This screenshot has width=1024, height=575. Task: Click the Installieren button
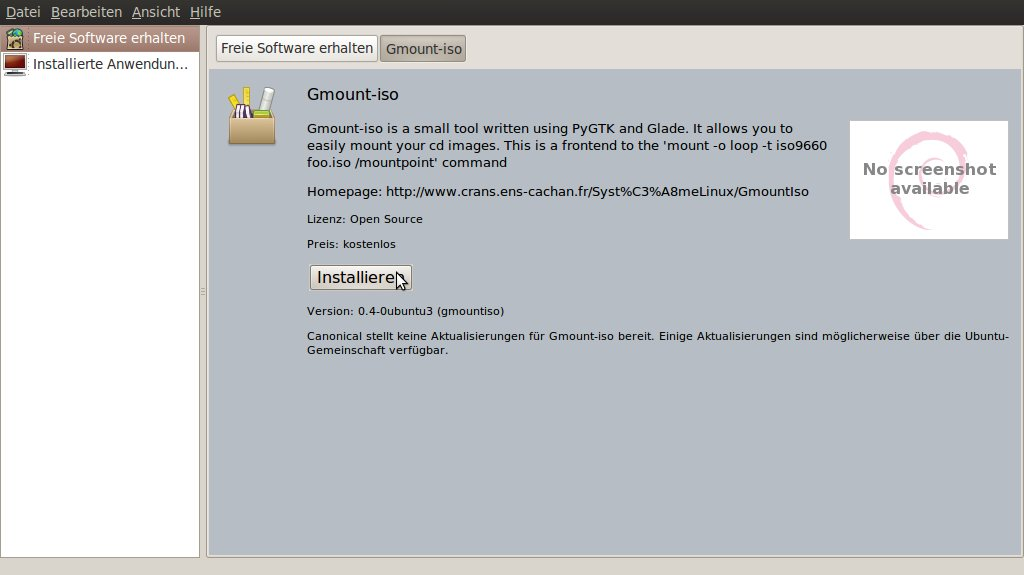(360, 277)
